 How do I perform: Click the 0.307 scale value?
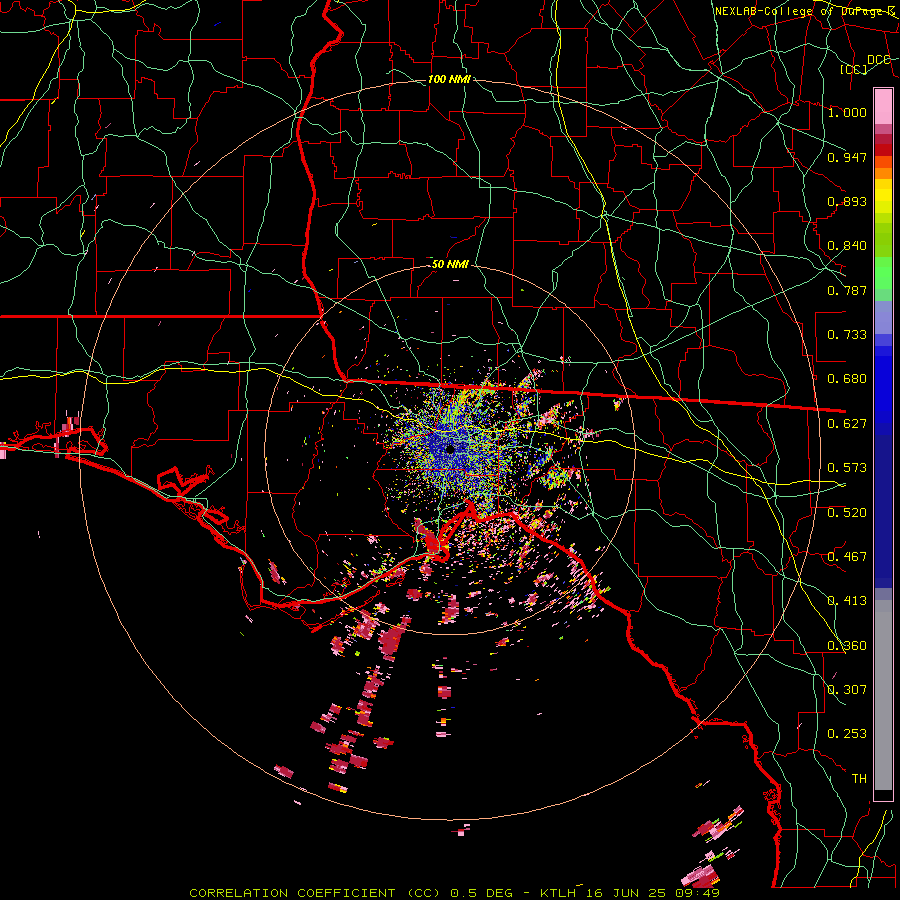pyautogui.click(x=847, y=690)
